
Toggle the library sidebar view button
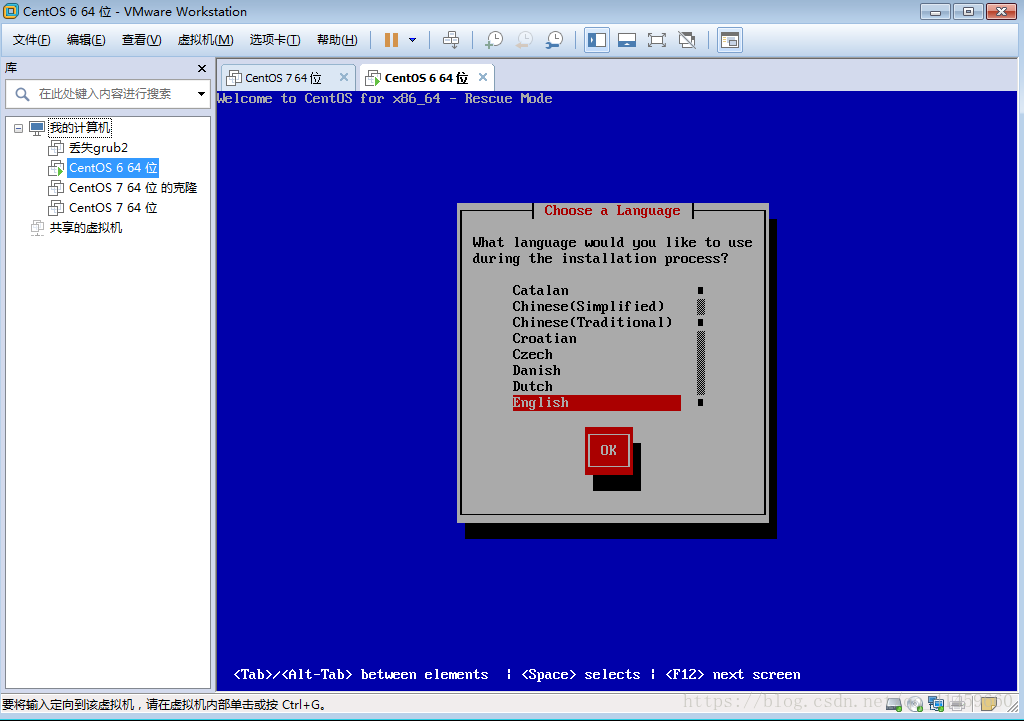pyautogui.click(x=597, y=40)
